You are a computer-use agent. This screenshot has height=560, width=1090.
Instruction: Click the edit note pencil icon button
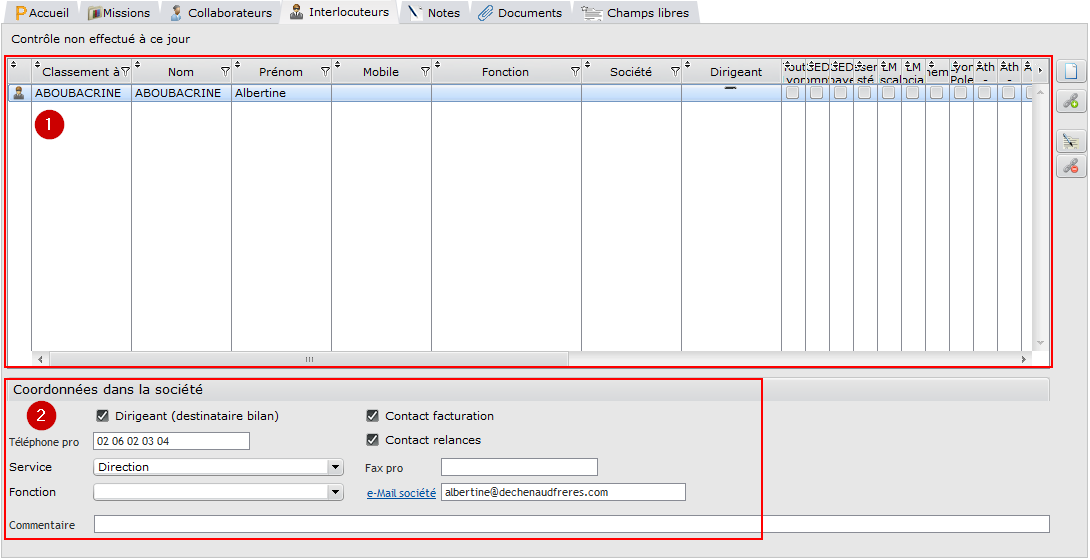pos(1071,141)
